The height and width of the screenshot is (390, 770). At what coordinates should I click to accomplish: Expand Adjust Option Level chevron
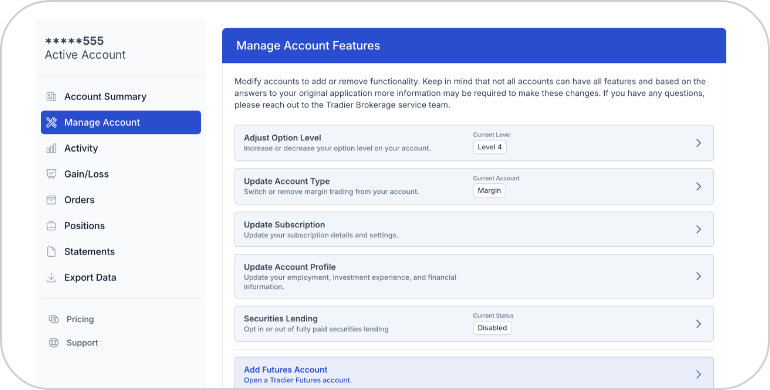[x=698, y=143]
